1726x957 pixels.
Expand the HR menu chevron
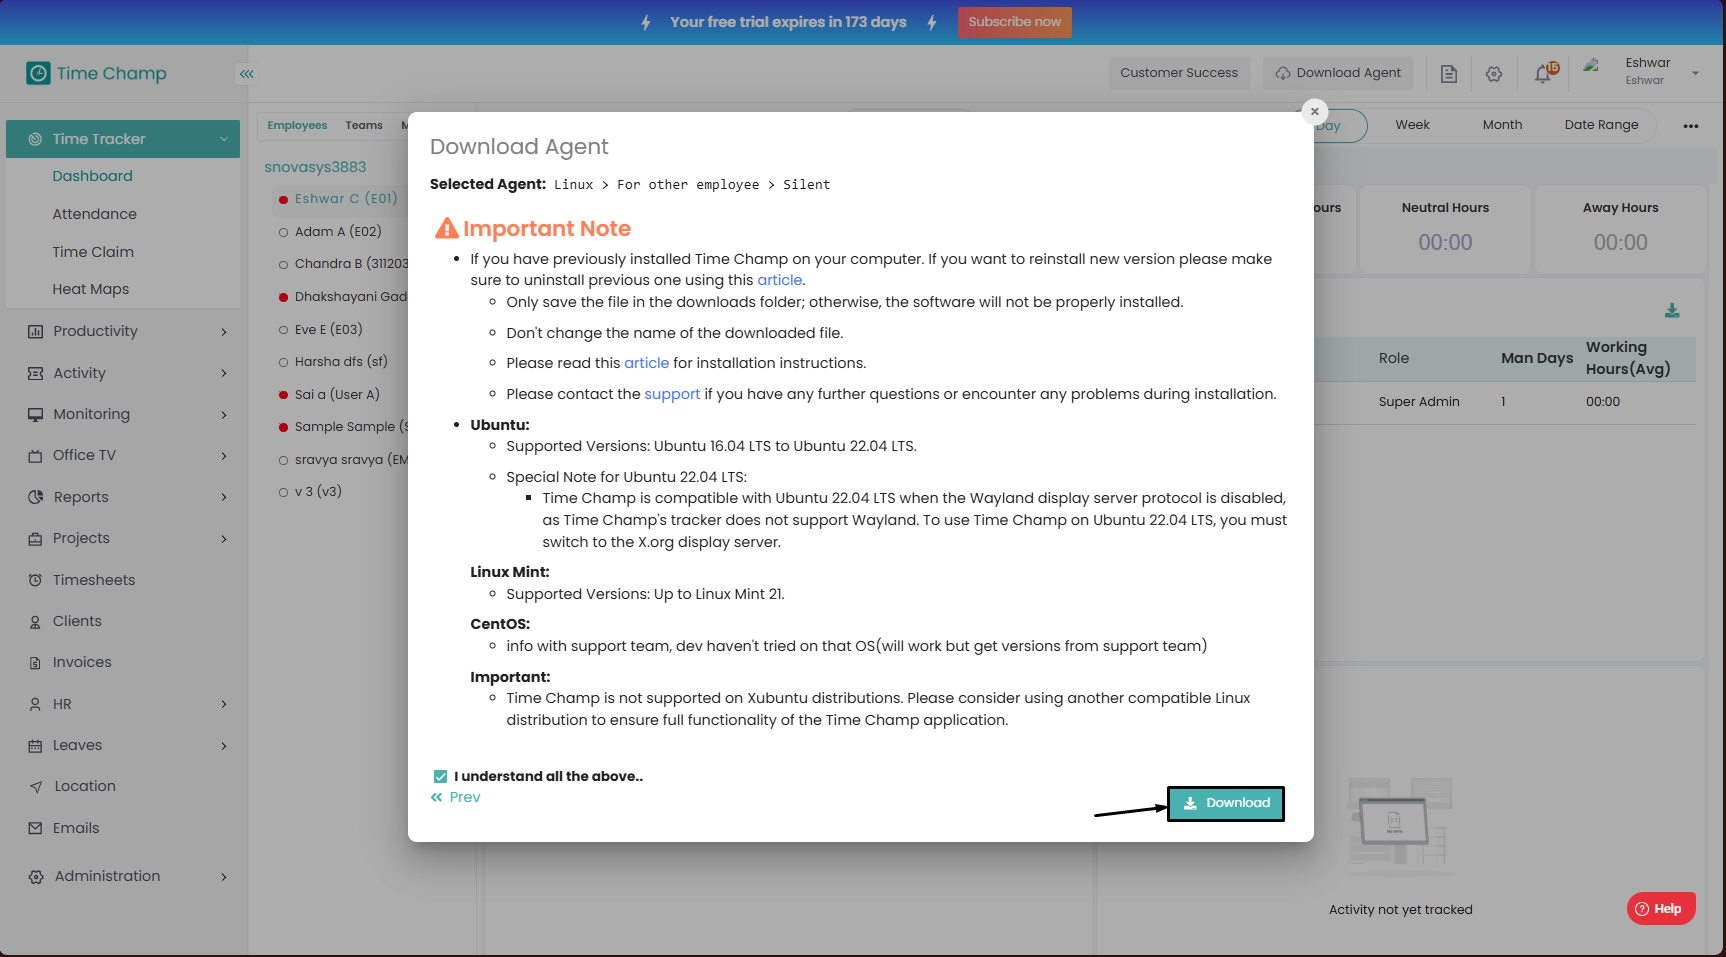pos(224,704)
